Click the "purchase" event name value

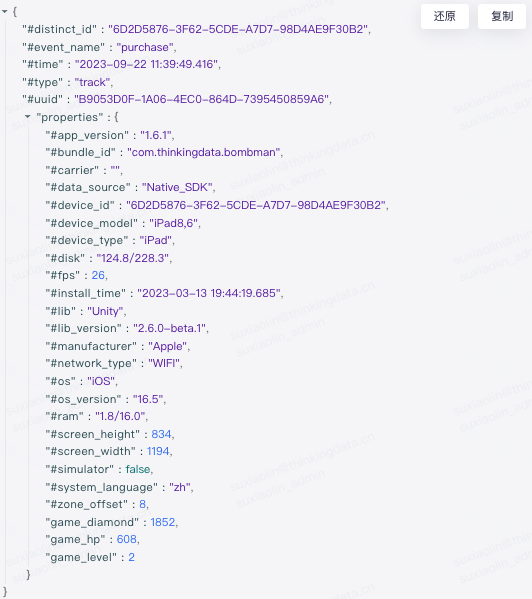[x=145, y=47]
